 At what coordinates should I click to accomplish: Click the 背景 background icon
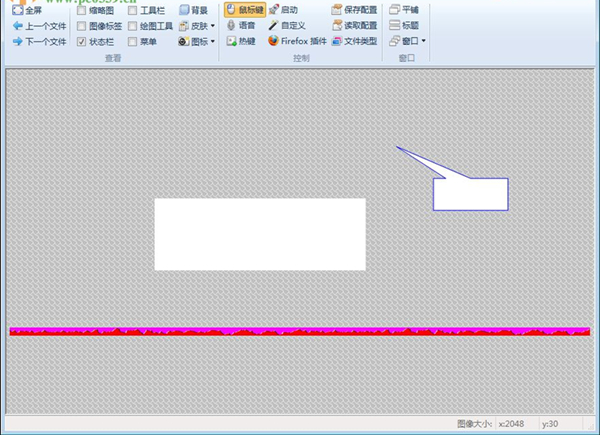coord(184,10)
